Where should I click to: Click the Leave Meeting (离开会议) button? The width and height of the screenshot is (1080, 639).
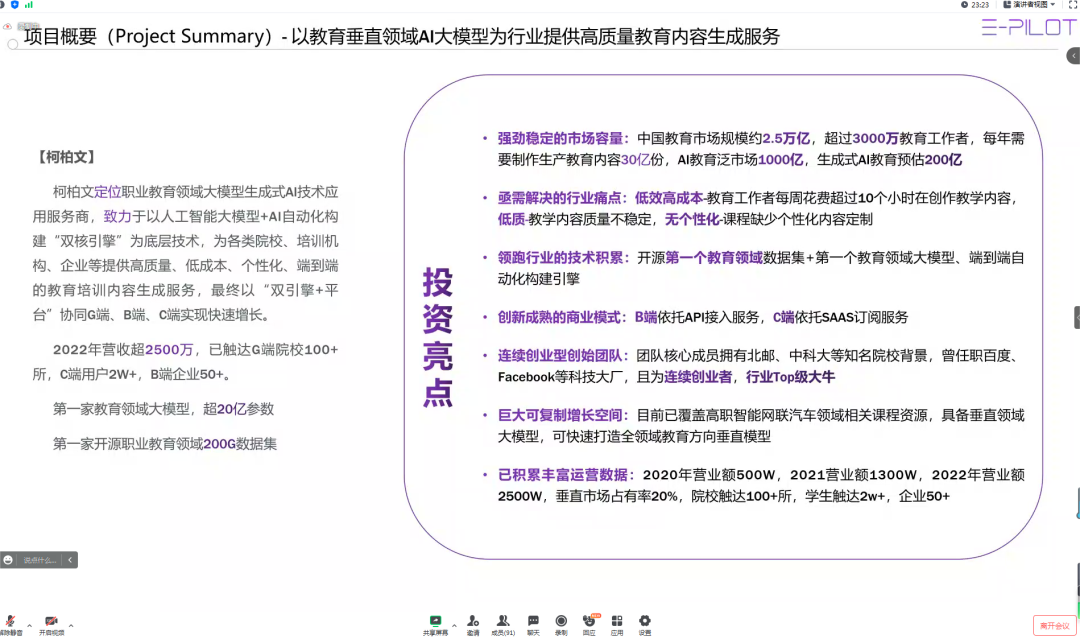coord(1054,624)
